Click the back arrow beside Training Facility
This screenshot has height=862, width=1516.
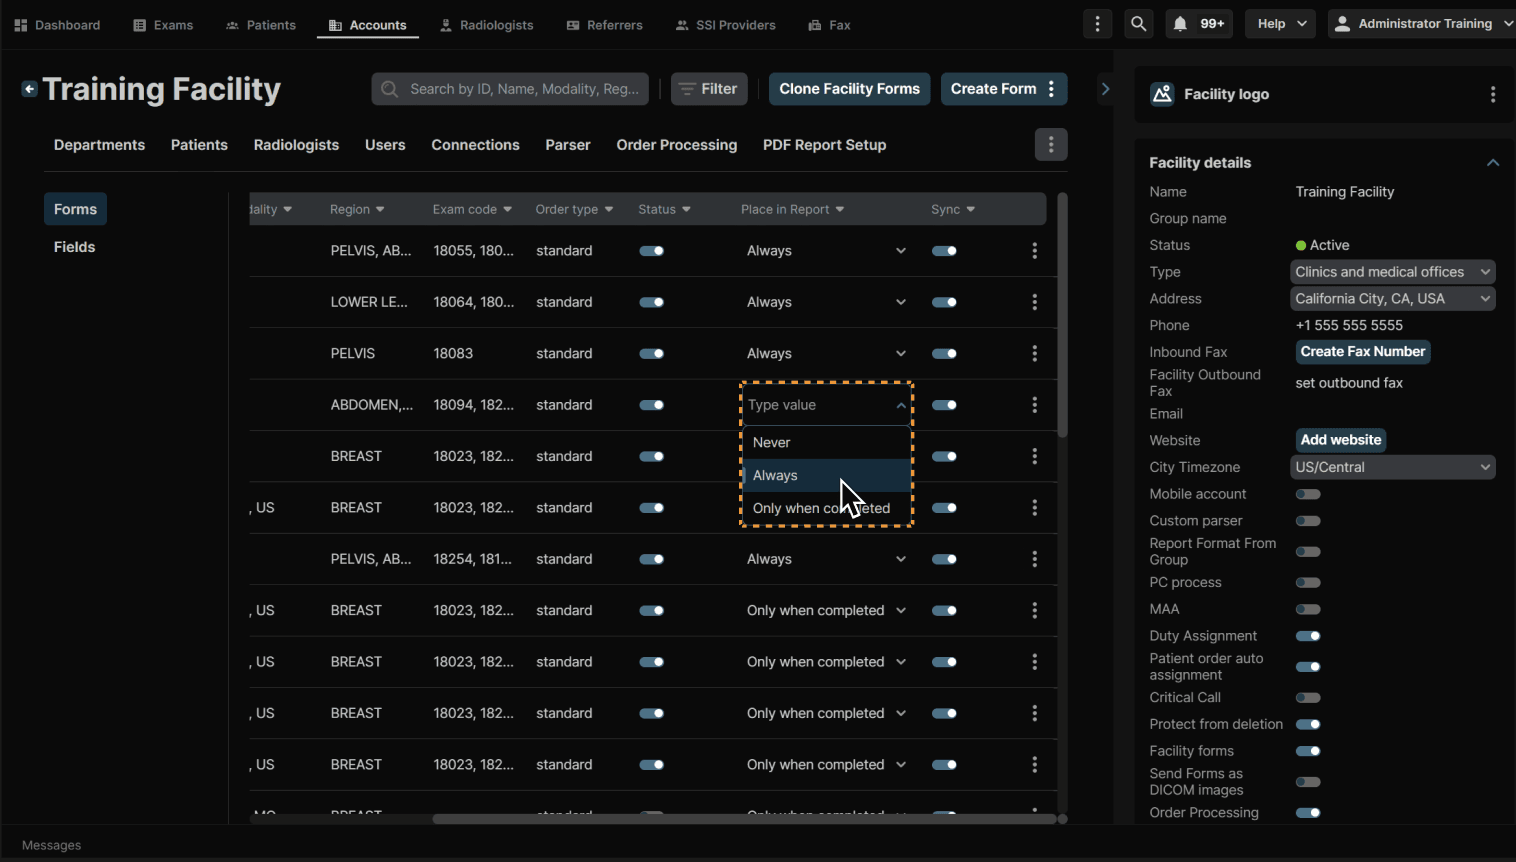click(29, 89)
